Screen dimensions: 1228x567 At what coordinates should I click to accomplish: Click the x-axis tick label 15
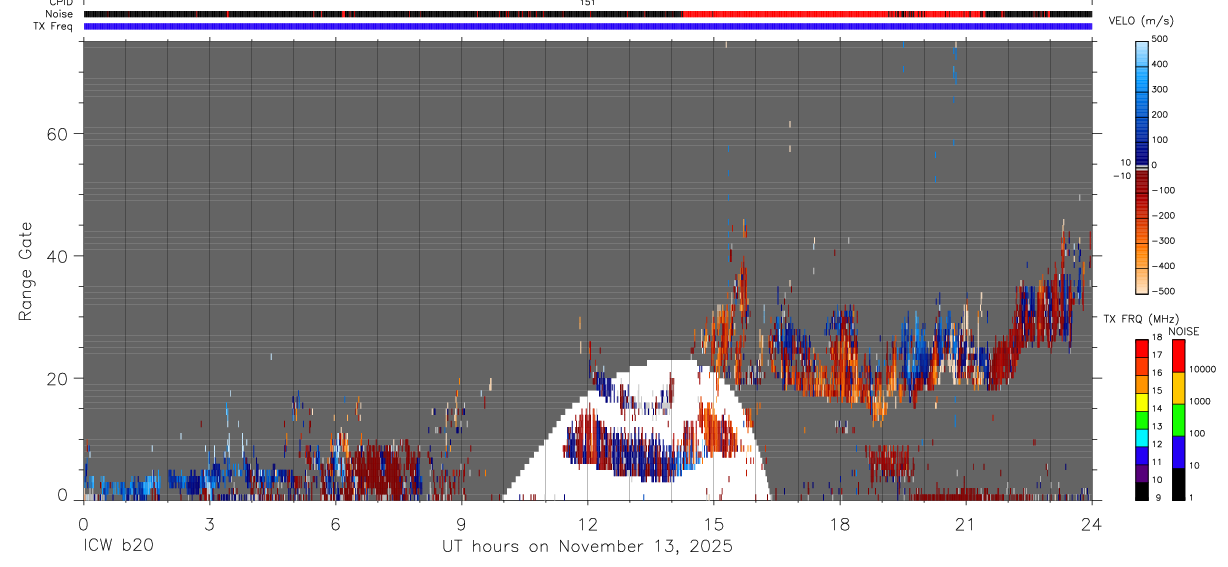[x=714, y=523]
